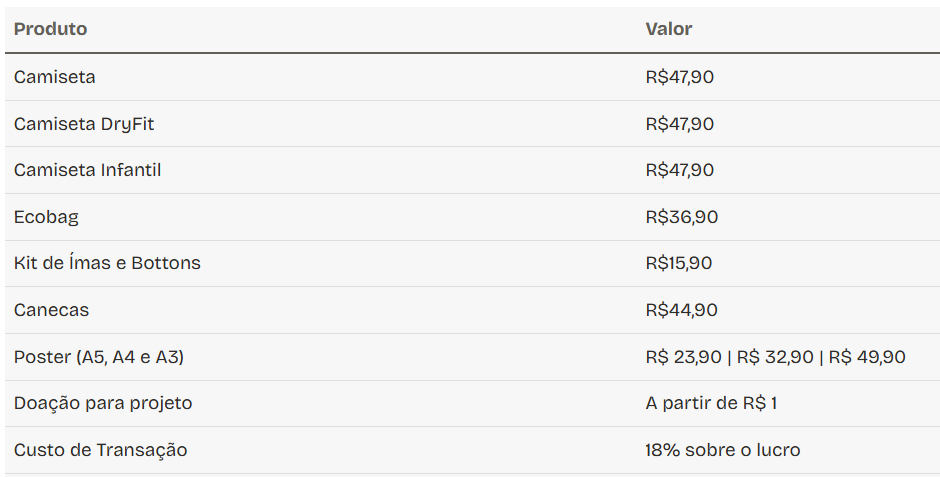Image resolution: width=940 pixels, height=477 pixels.
Task: Click the poster price R$ 23,90
Action: pos(684,357)
